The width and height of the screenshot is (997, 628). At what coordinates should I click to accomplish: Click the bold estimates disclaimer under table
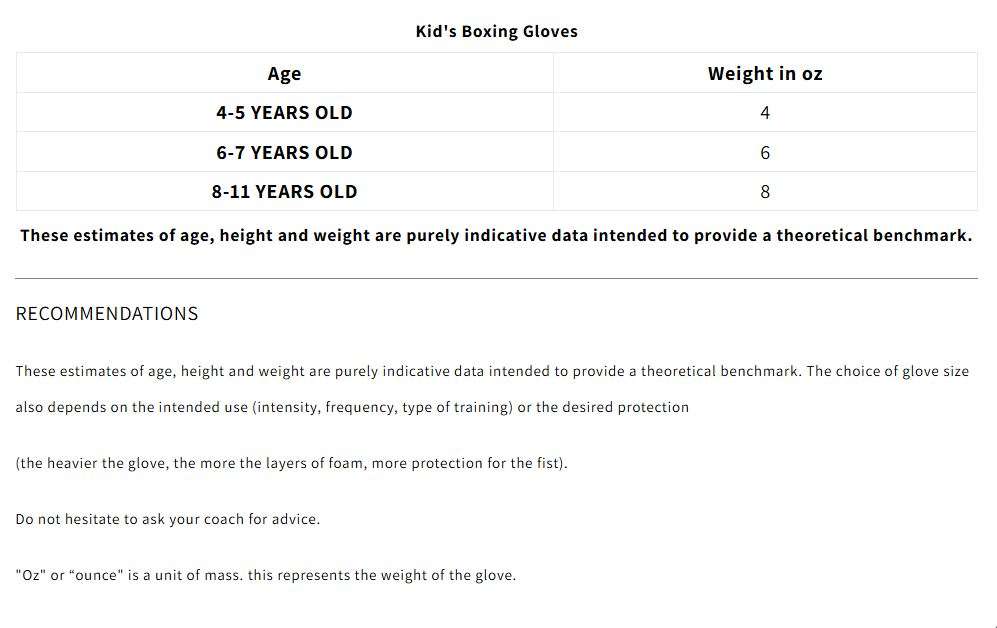tap(496, 236)
